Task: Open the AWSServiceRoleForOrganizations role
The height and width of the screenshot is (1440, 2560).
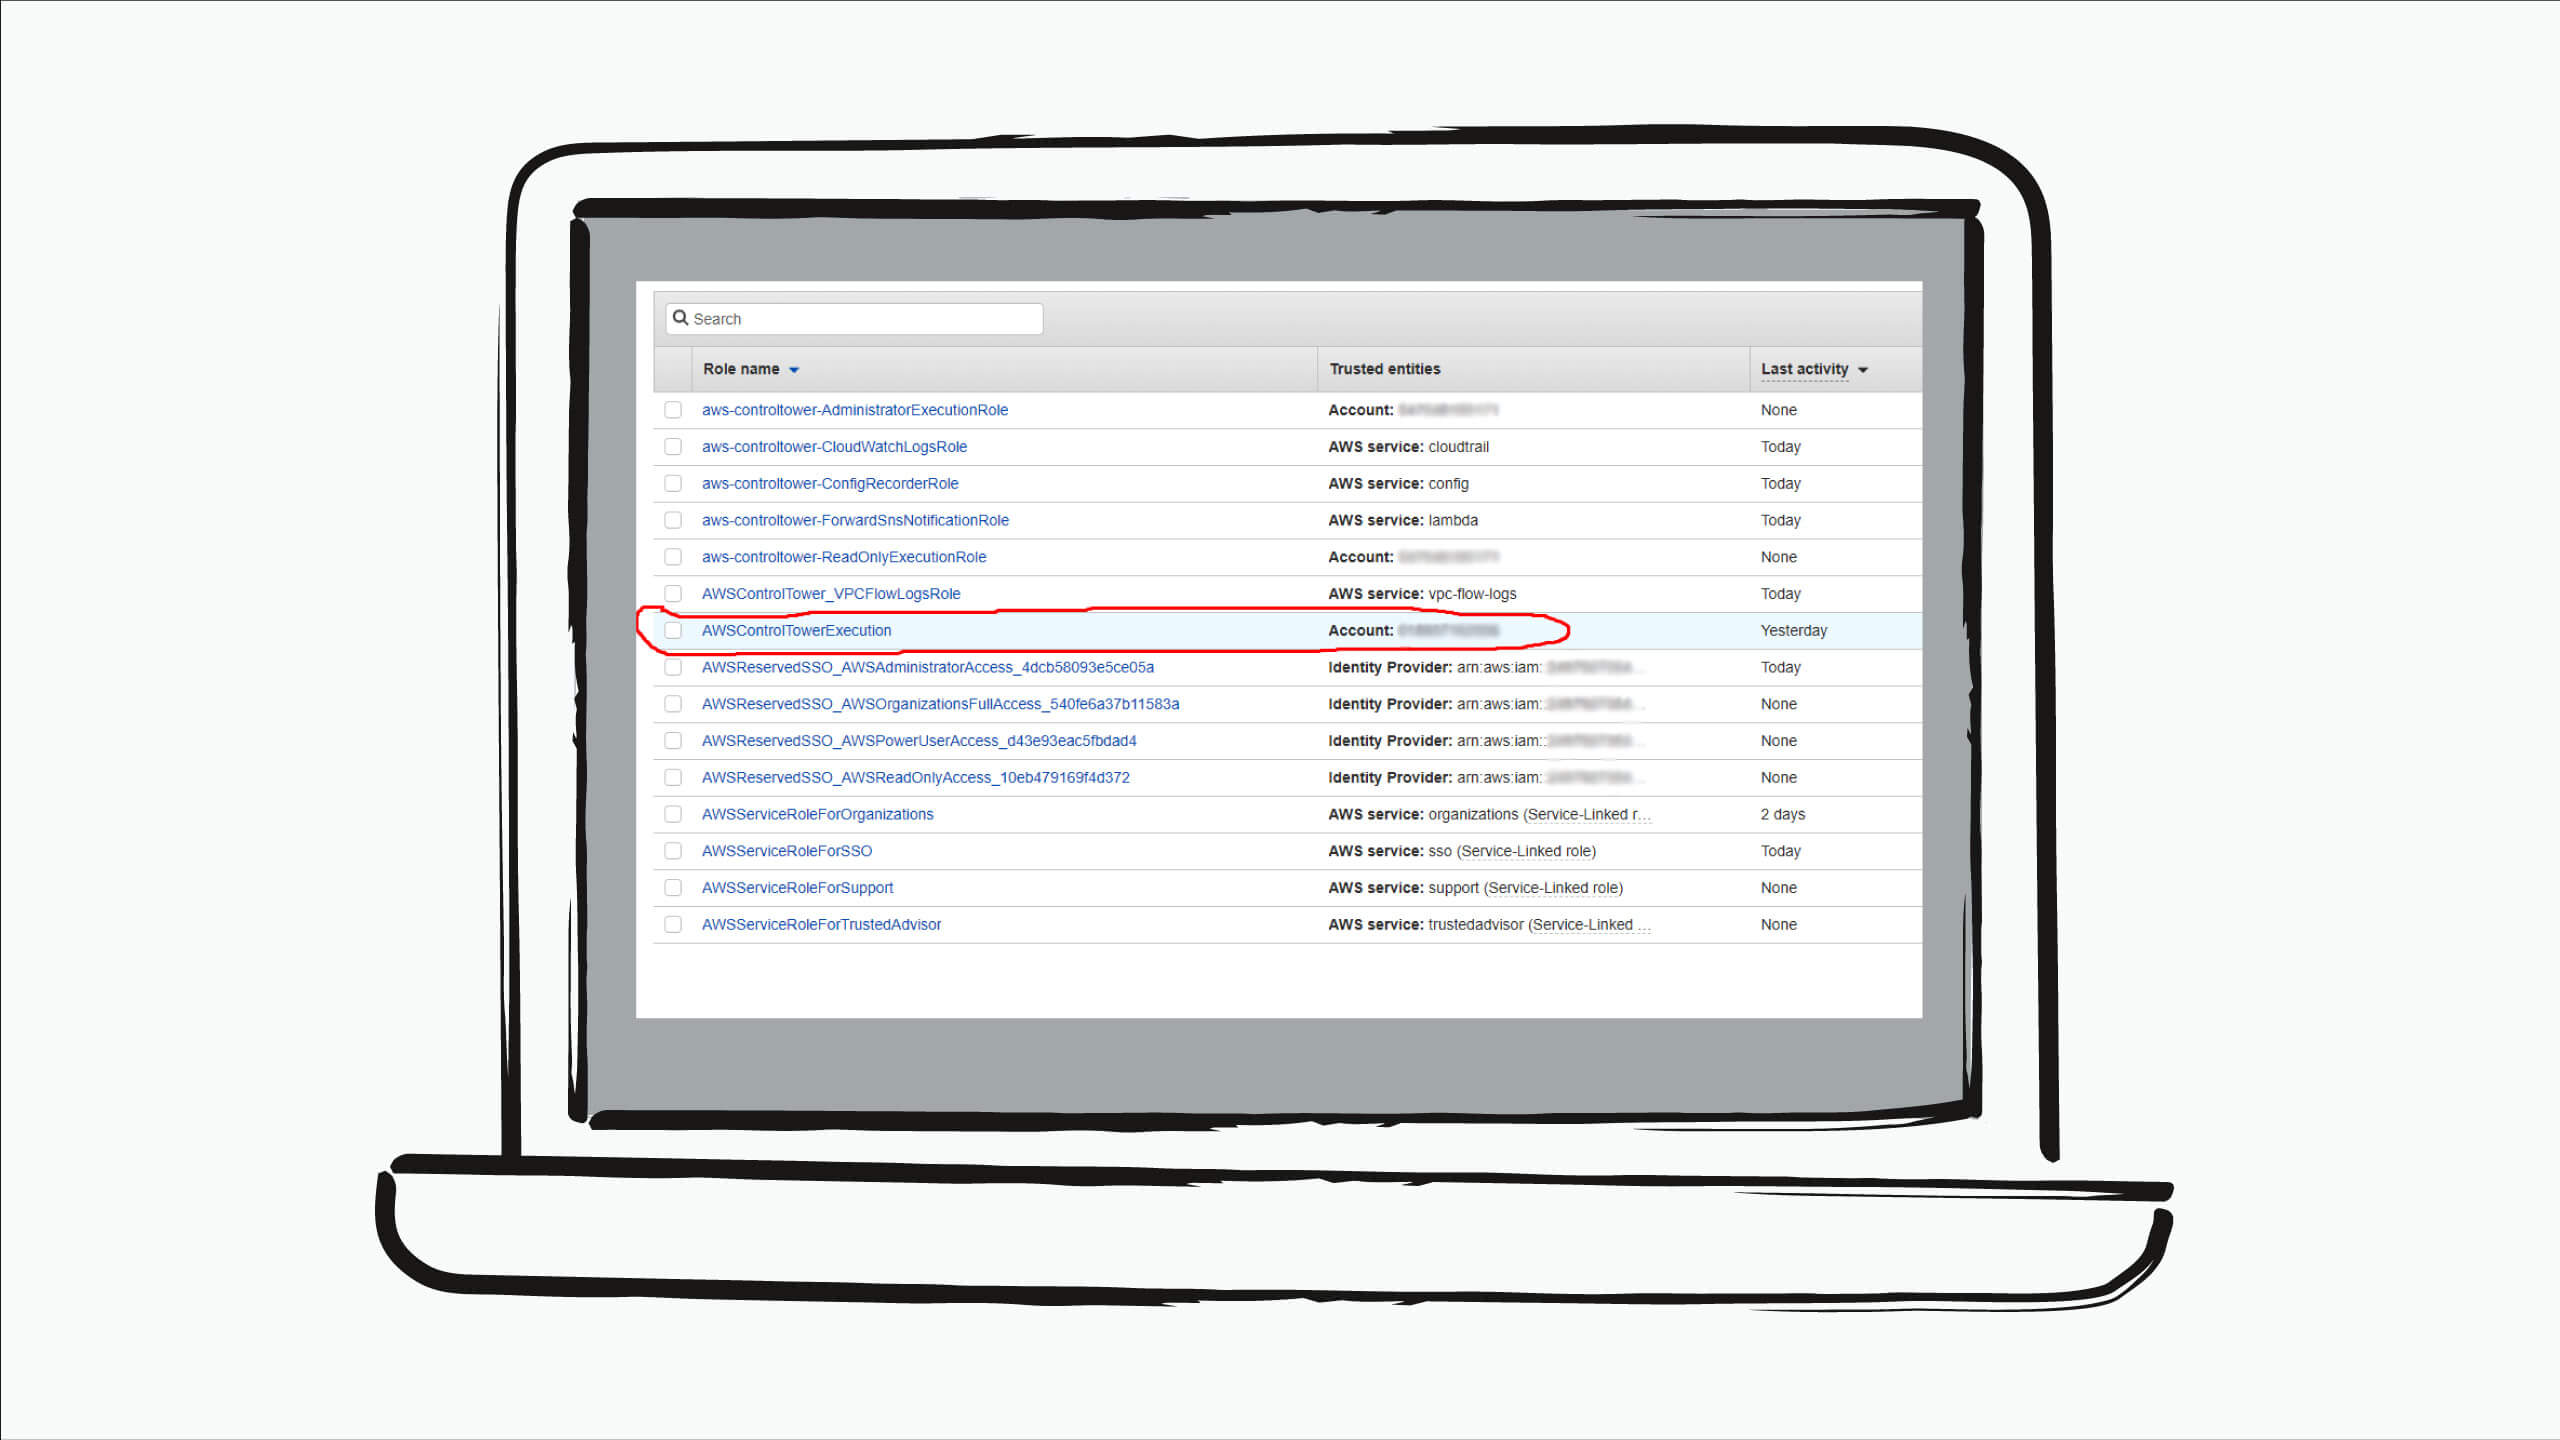Action: 817,814
